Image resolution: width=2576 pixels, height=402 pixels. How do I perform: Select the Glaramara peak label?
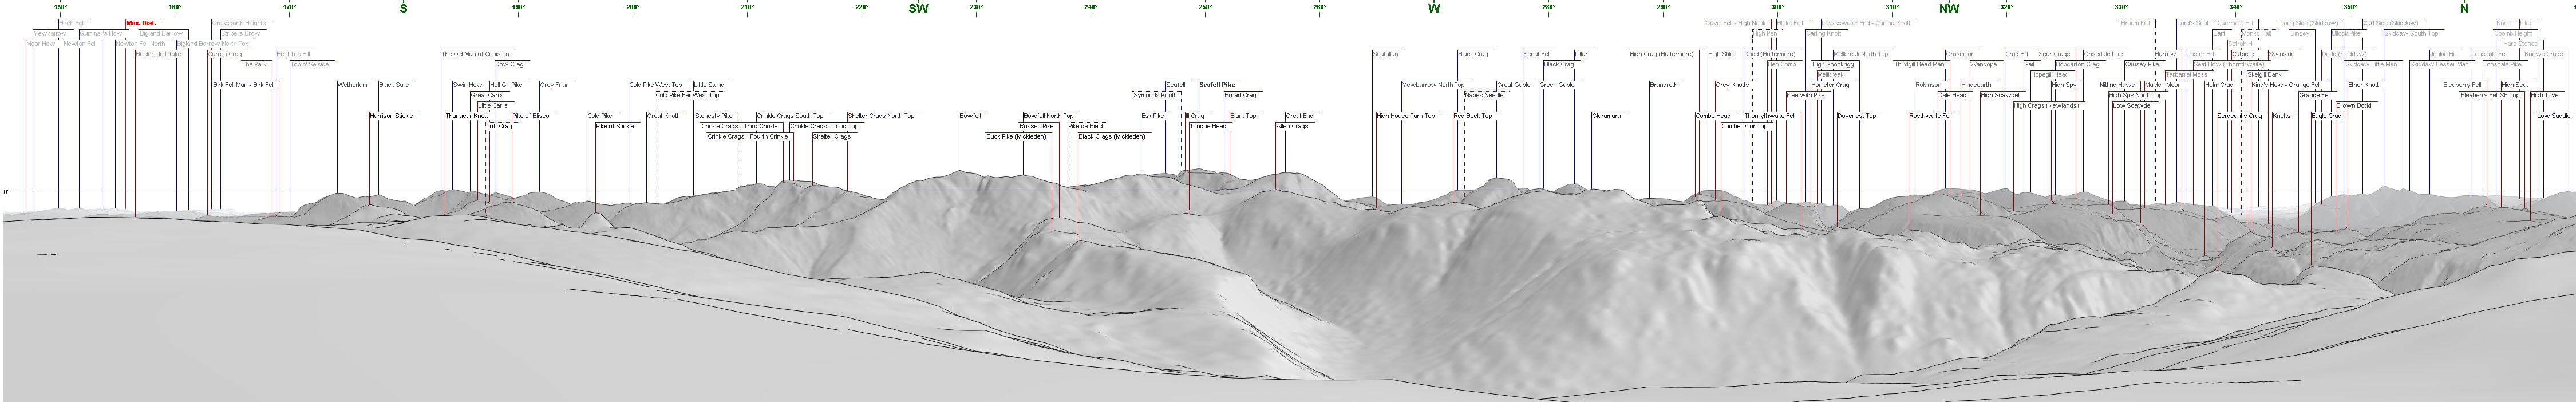1606,116
